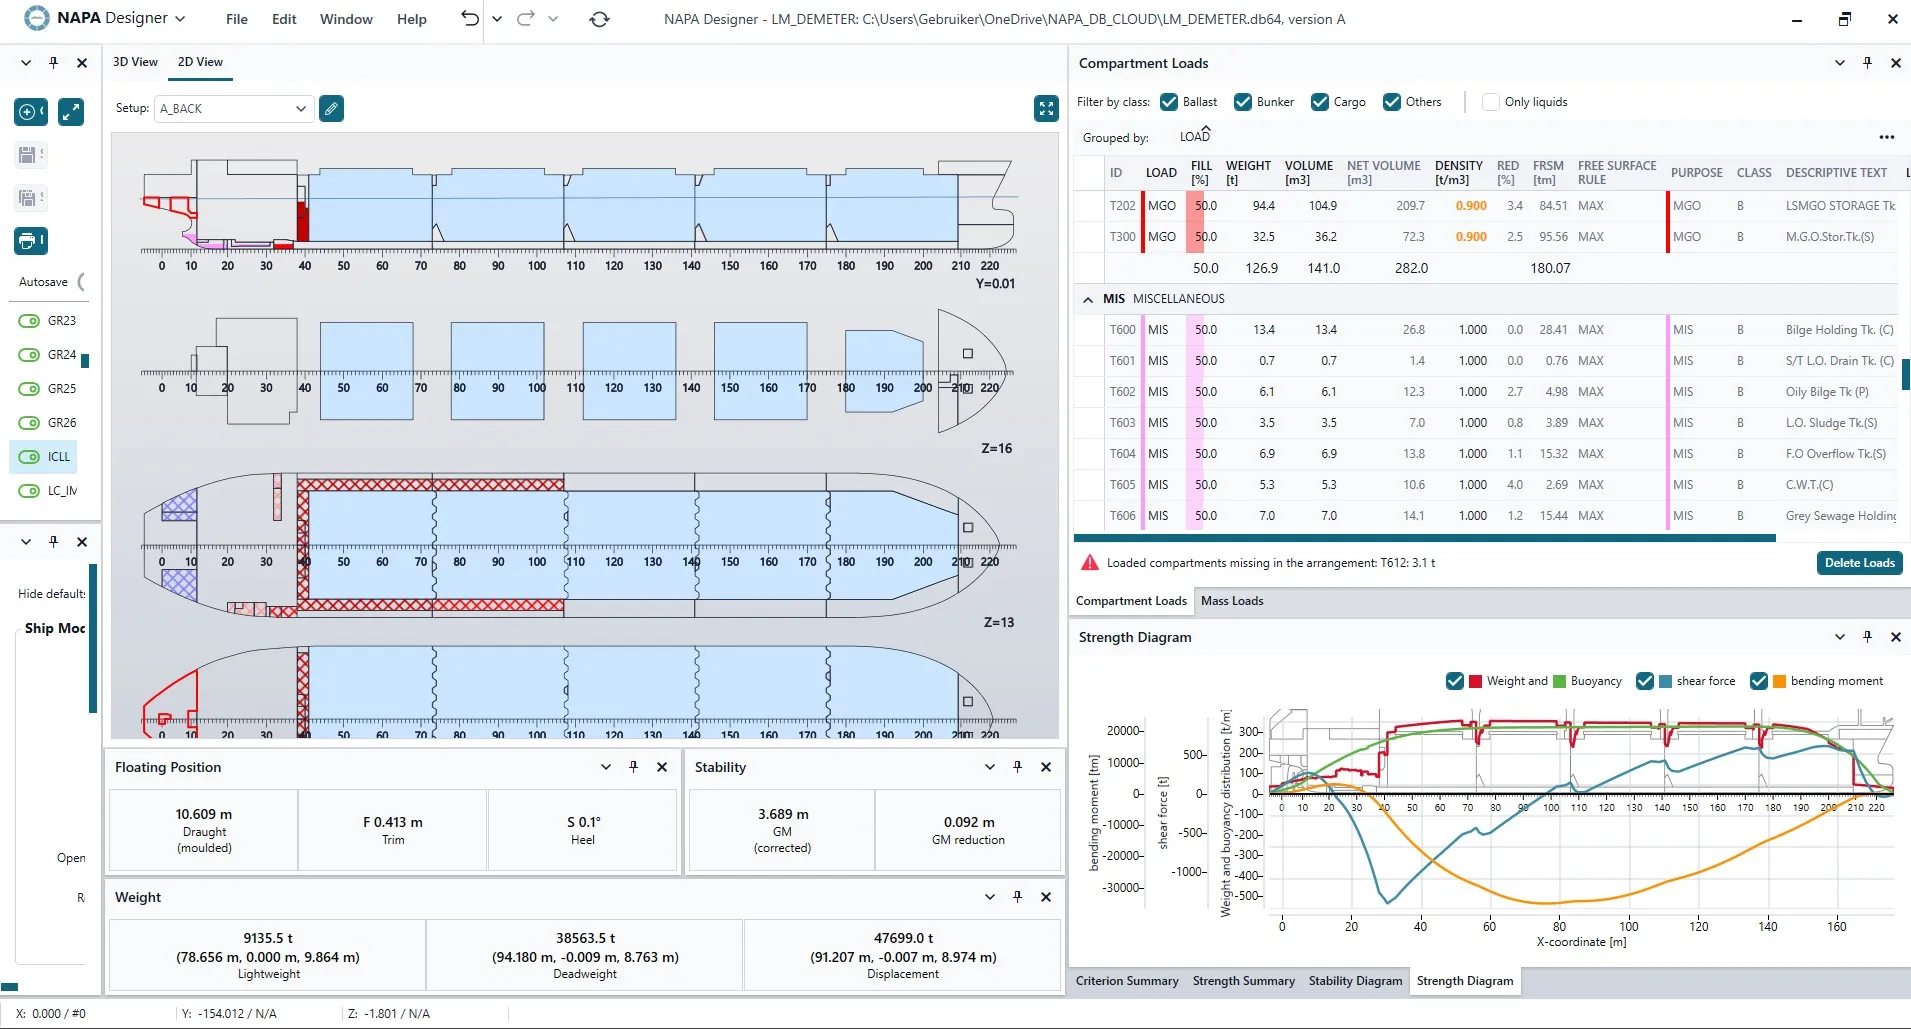Pin the Stability panel

[1017, 767]
